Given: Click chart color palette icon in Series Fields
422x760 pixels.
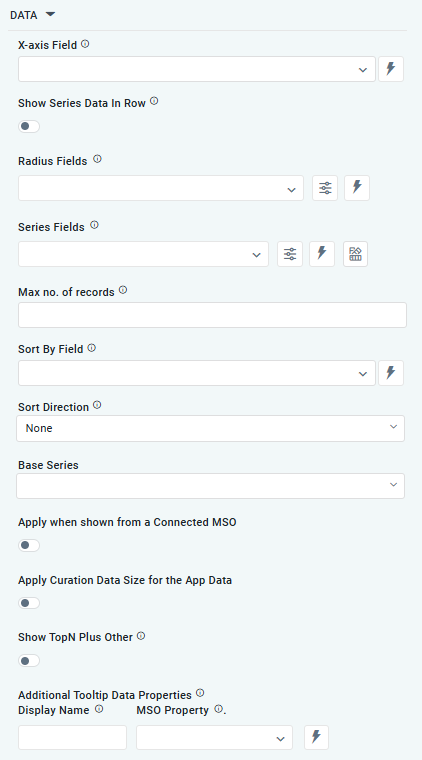Looking at the screenshot, I should [356, 254].
